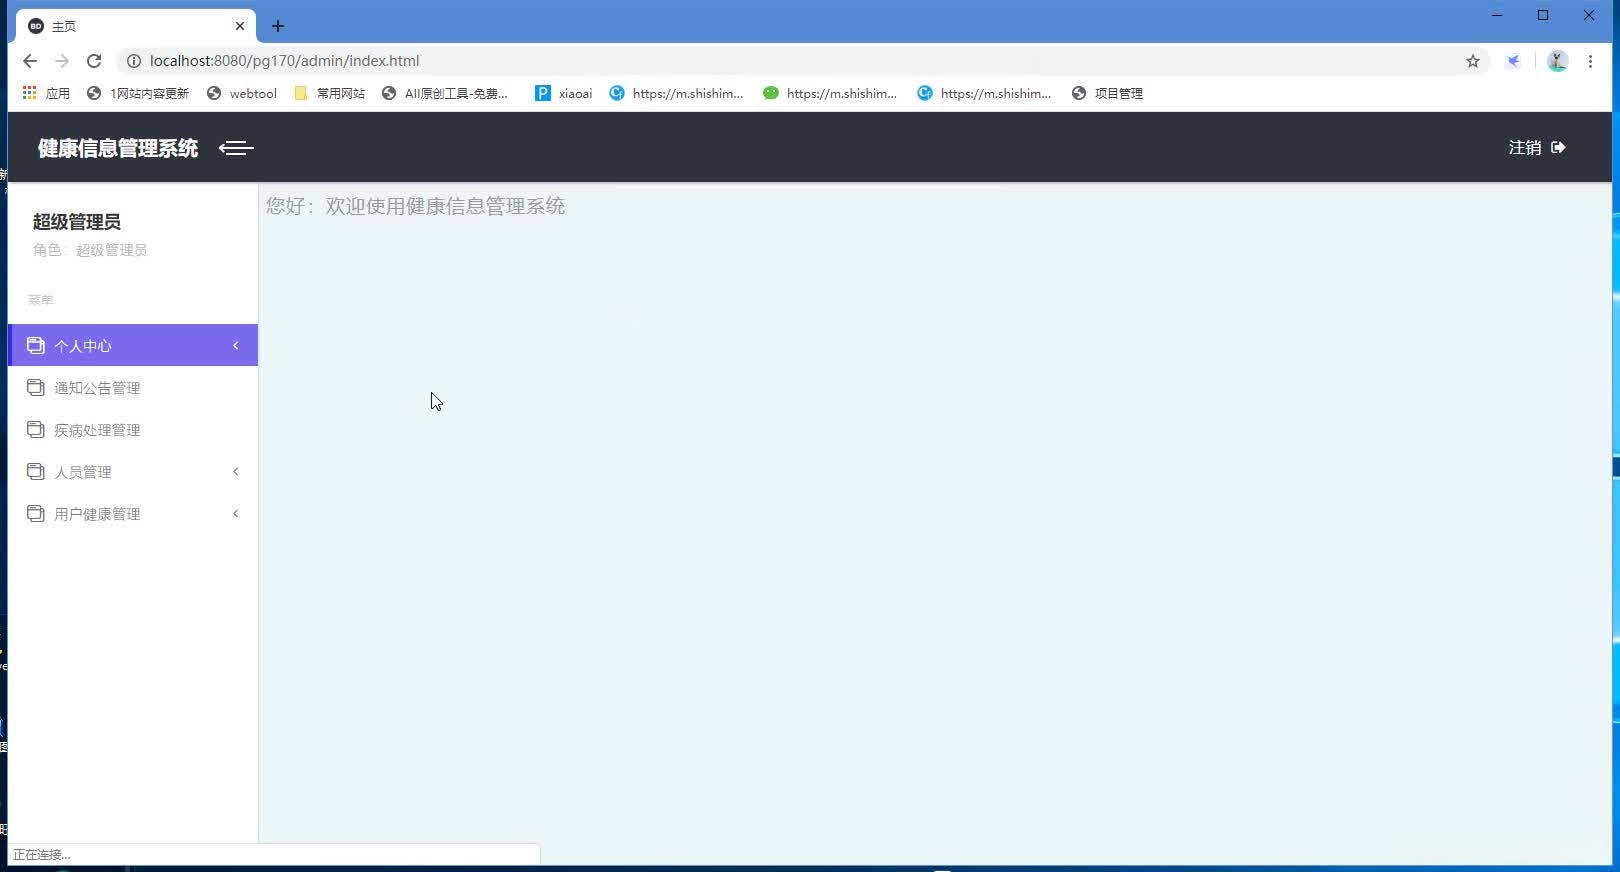Open the WeChat-icon m.shishim bookmark
The height and width of the screenshot is (872, 1620).
click(830, 93)
